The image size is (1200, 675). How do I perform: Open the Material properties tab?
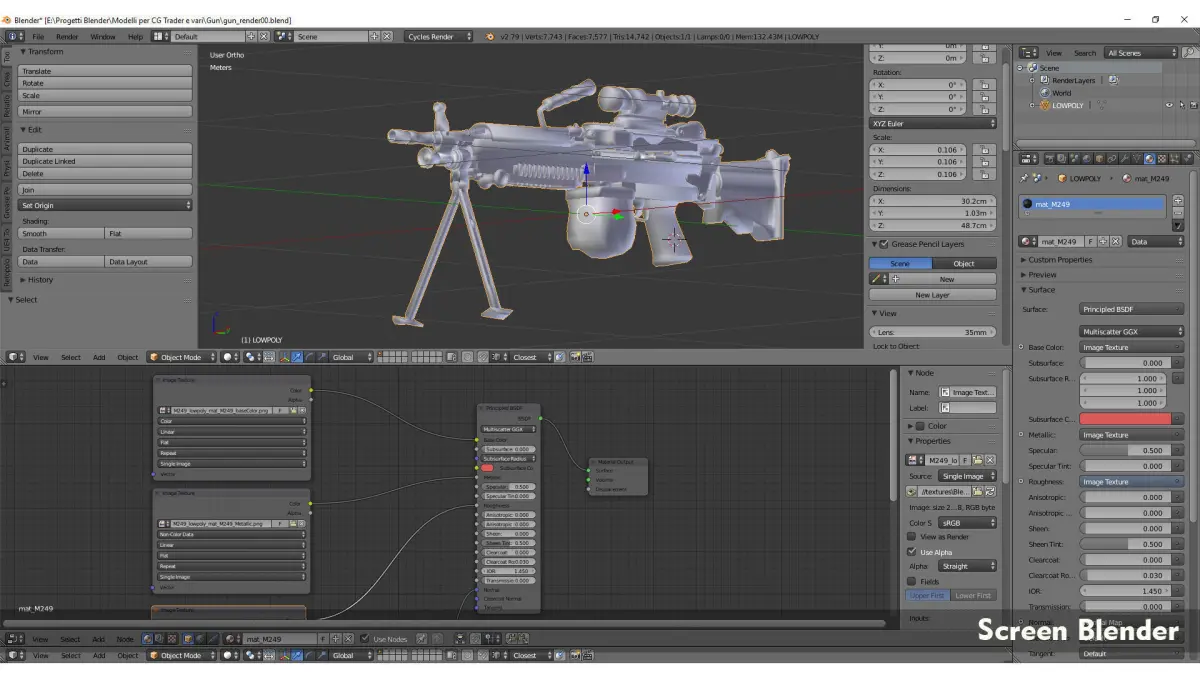(x=1149, y=158)
